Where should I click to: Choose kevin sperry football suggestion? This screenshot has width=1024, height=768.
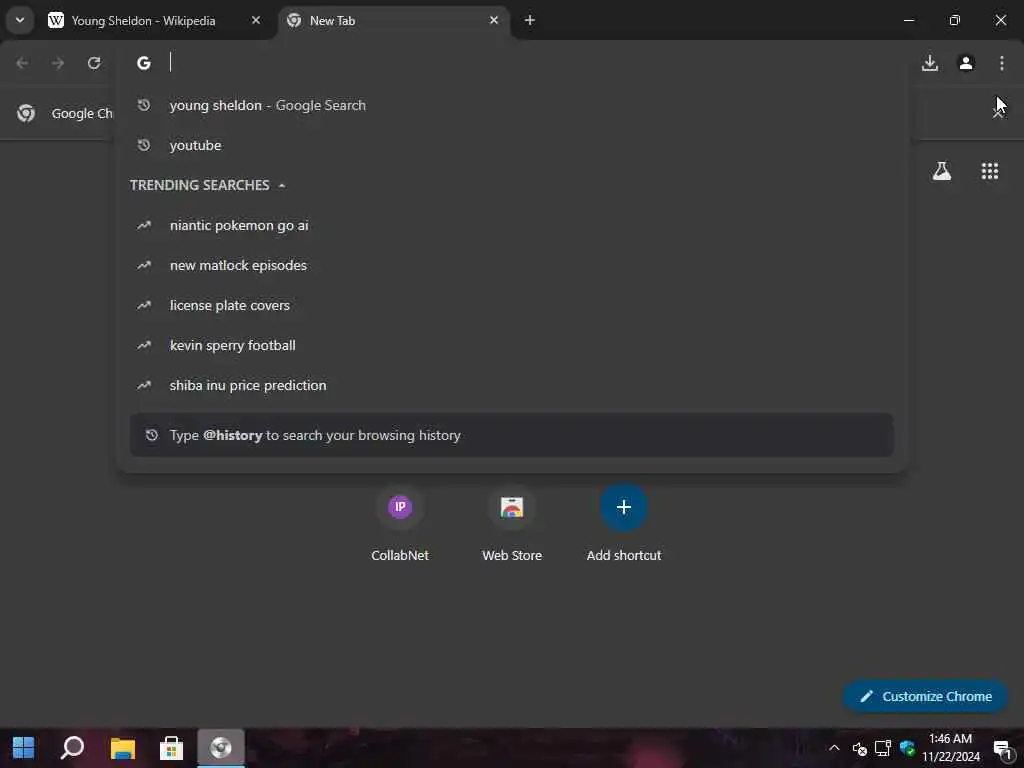point(511,345)
